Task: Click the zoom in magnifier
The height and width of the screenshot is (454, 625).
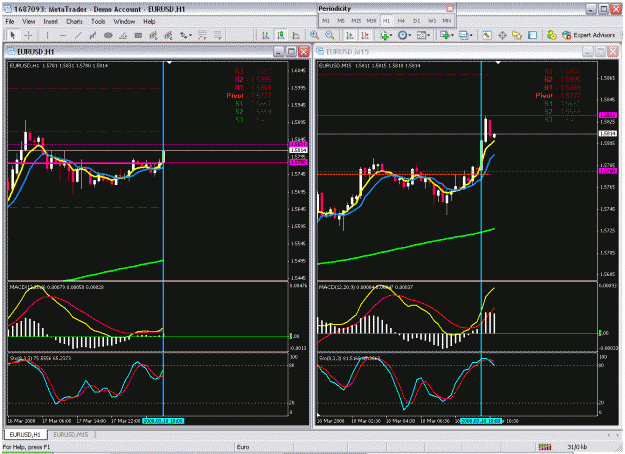Action: pos(314,35)
